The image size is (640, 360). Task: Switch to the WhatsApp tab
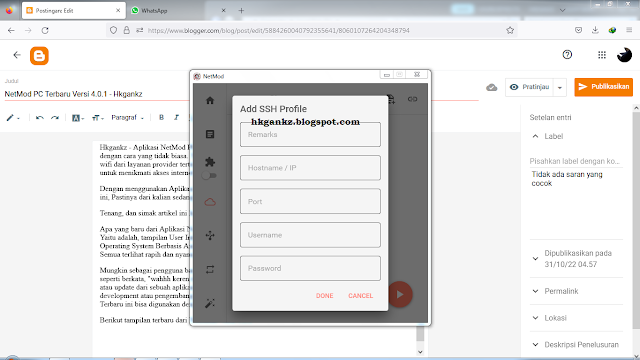pos(178,11)
